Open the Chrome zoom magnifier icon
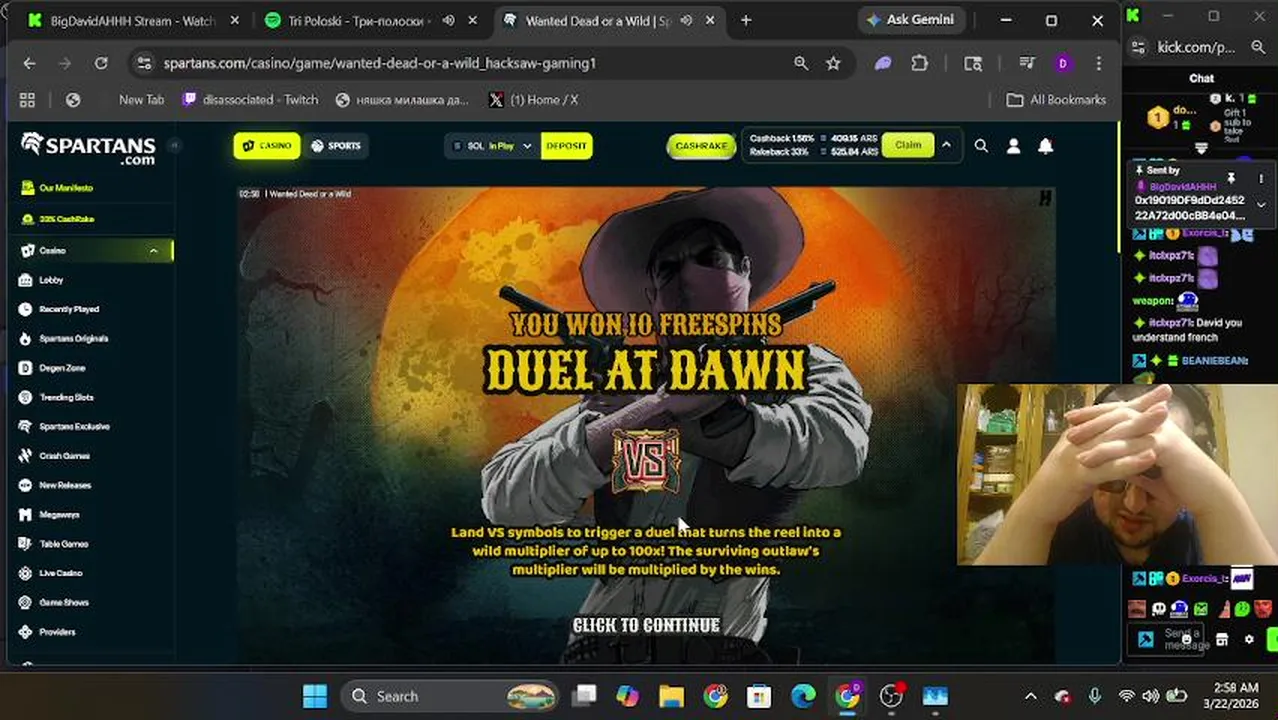Viewport: 1278px width, 720px height. click(x=801, y=63)
